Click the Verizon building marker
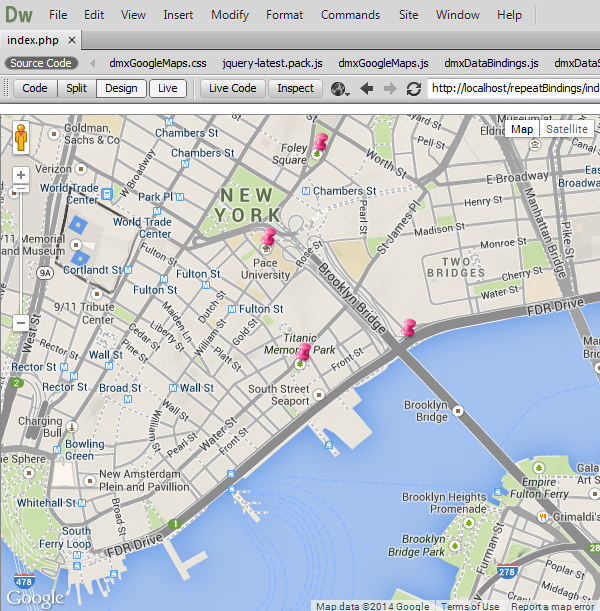600x611 pixels. click(x=81, y=169)
